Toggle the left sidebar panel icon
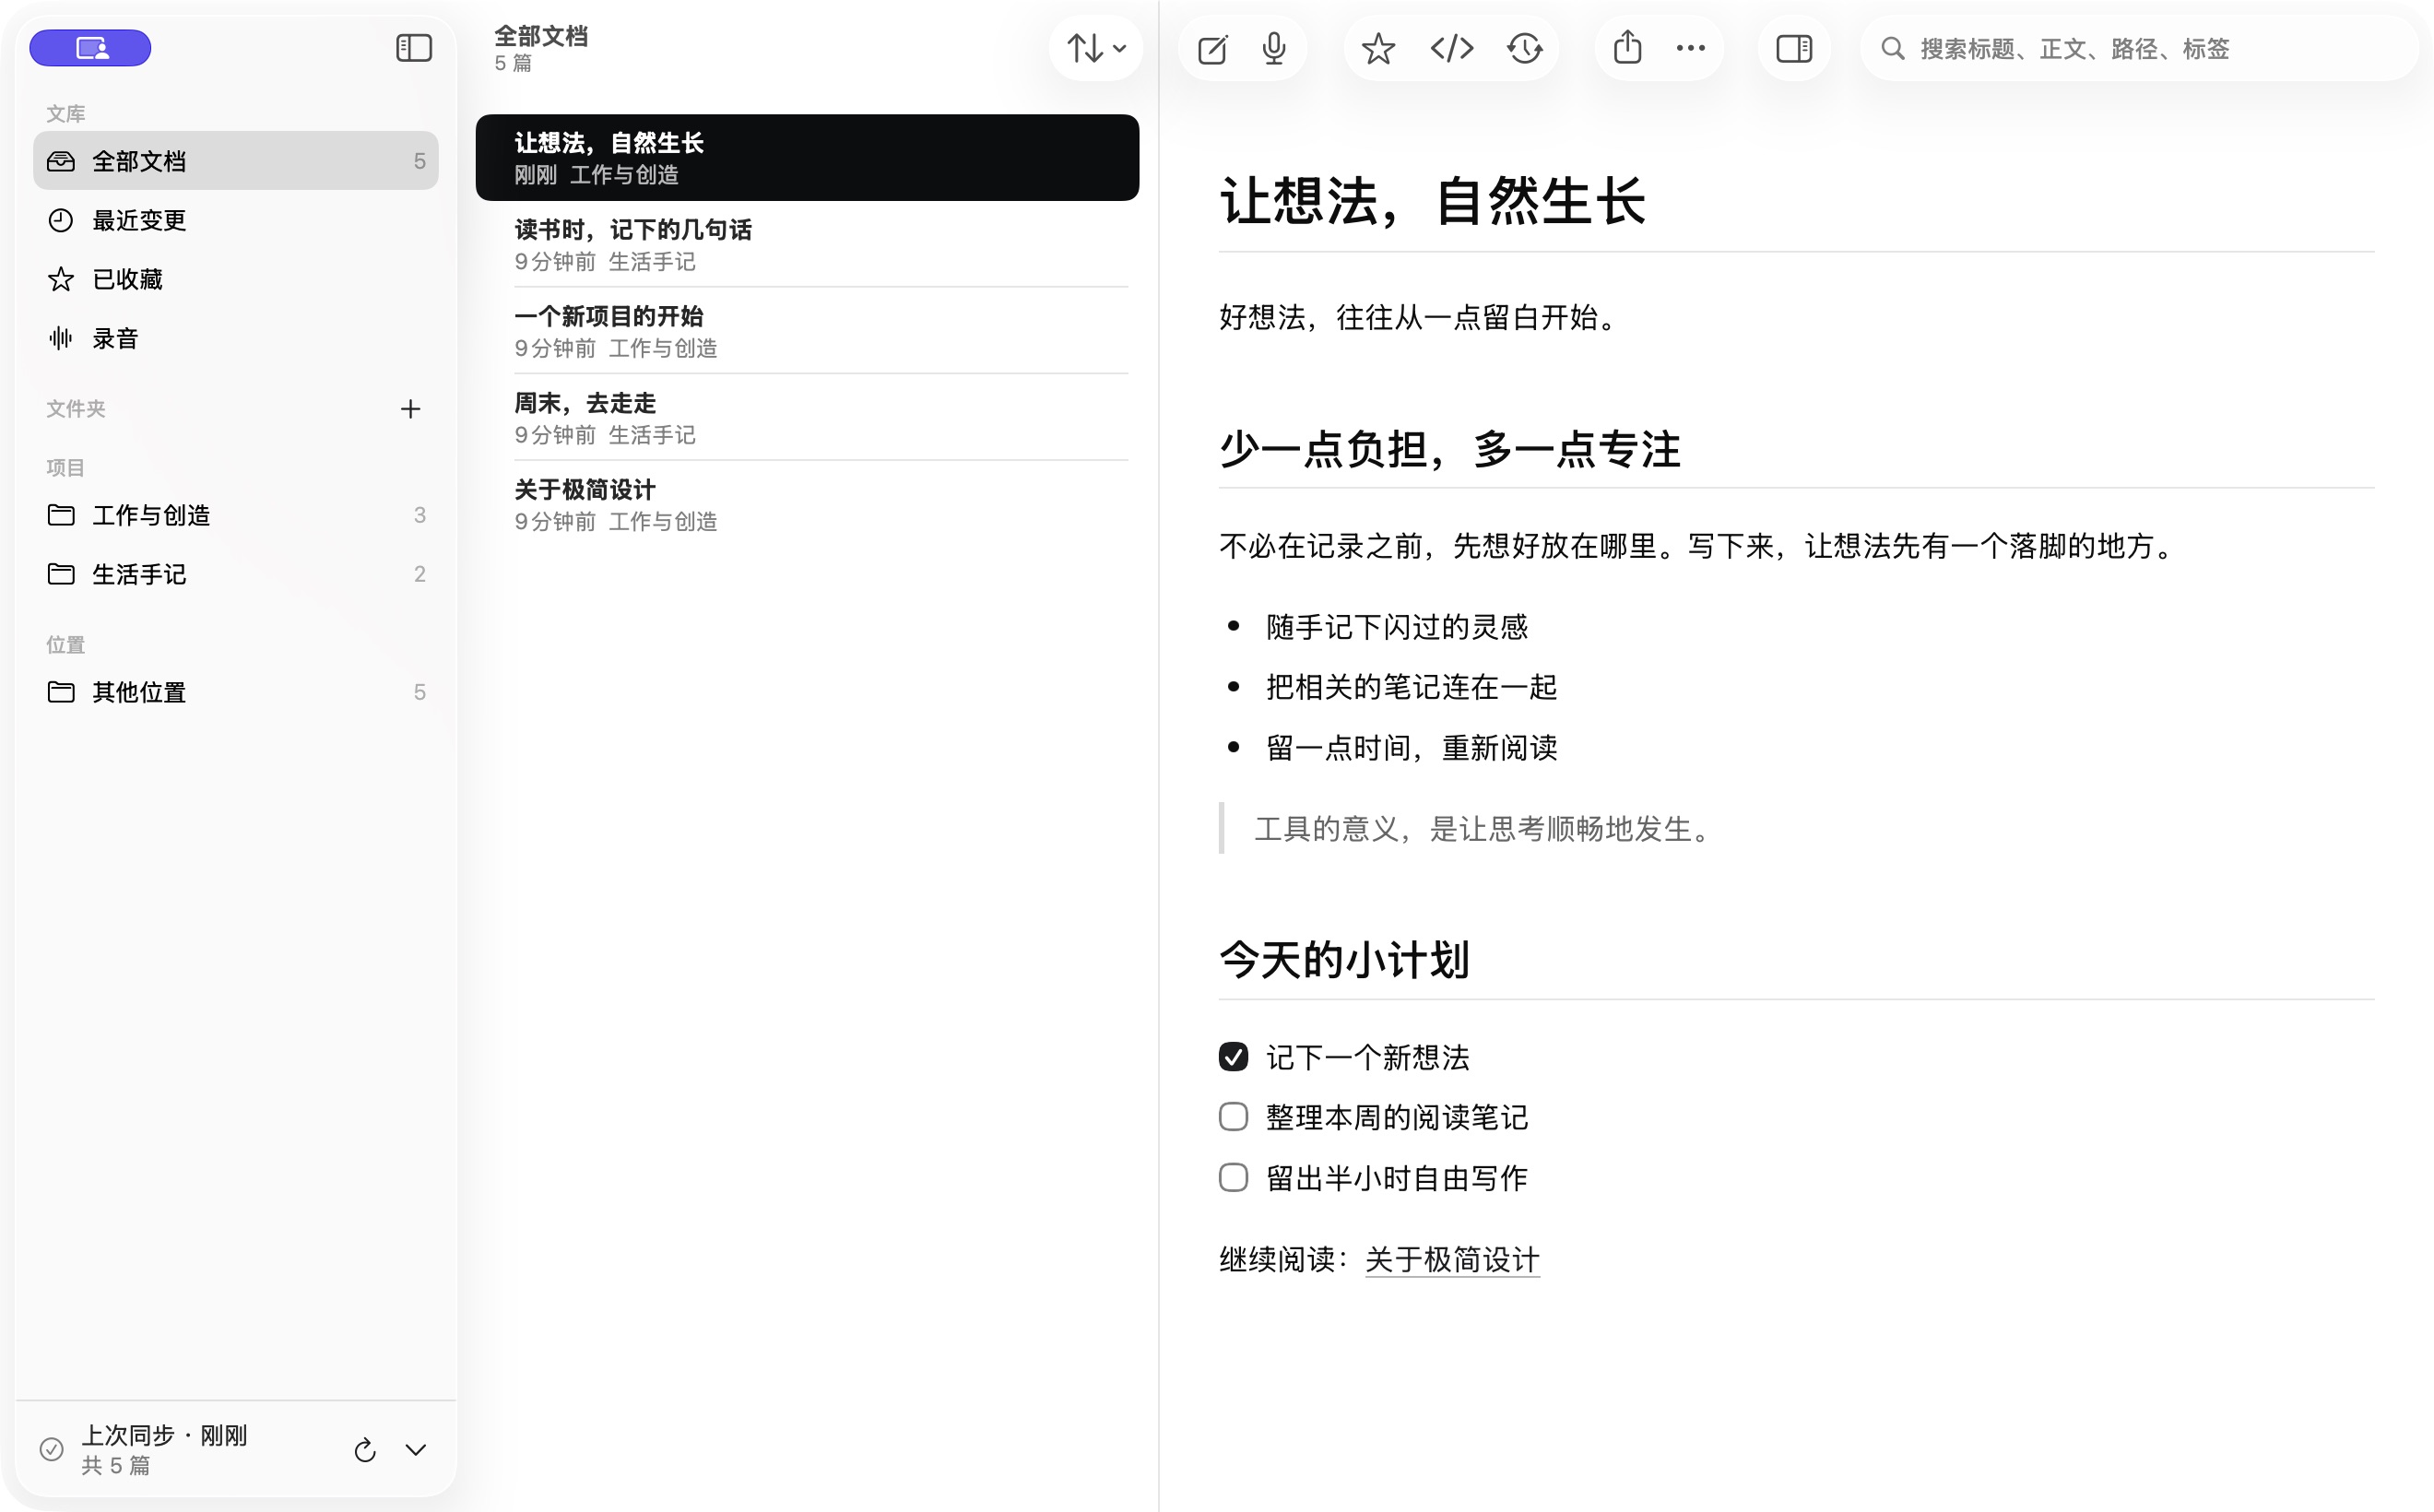Screen dimensions: 2434x1512 click(414, 48)
